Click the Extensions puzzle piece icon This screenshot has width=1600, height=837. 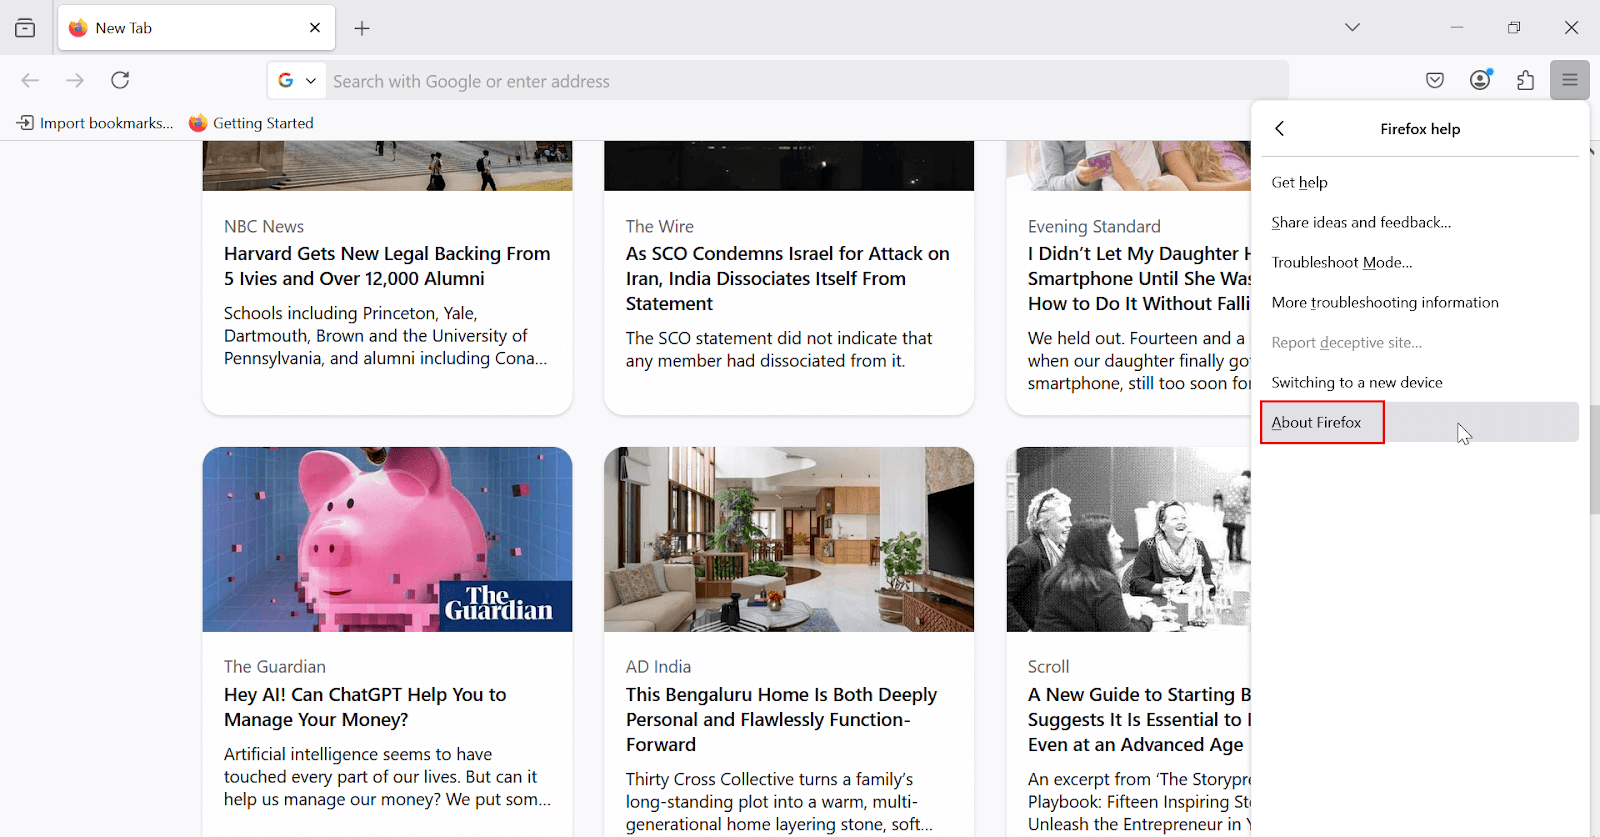[1525, 80]
